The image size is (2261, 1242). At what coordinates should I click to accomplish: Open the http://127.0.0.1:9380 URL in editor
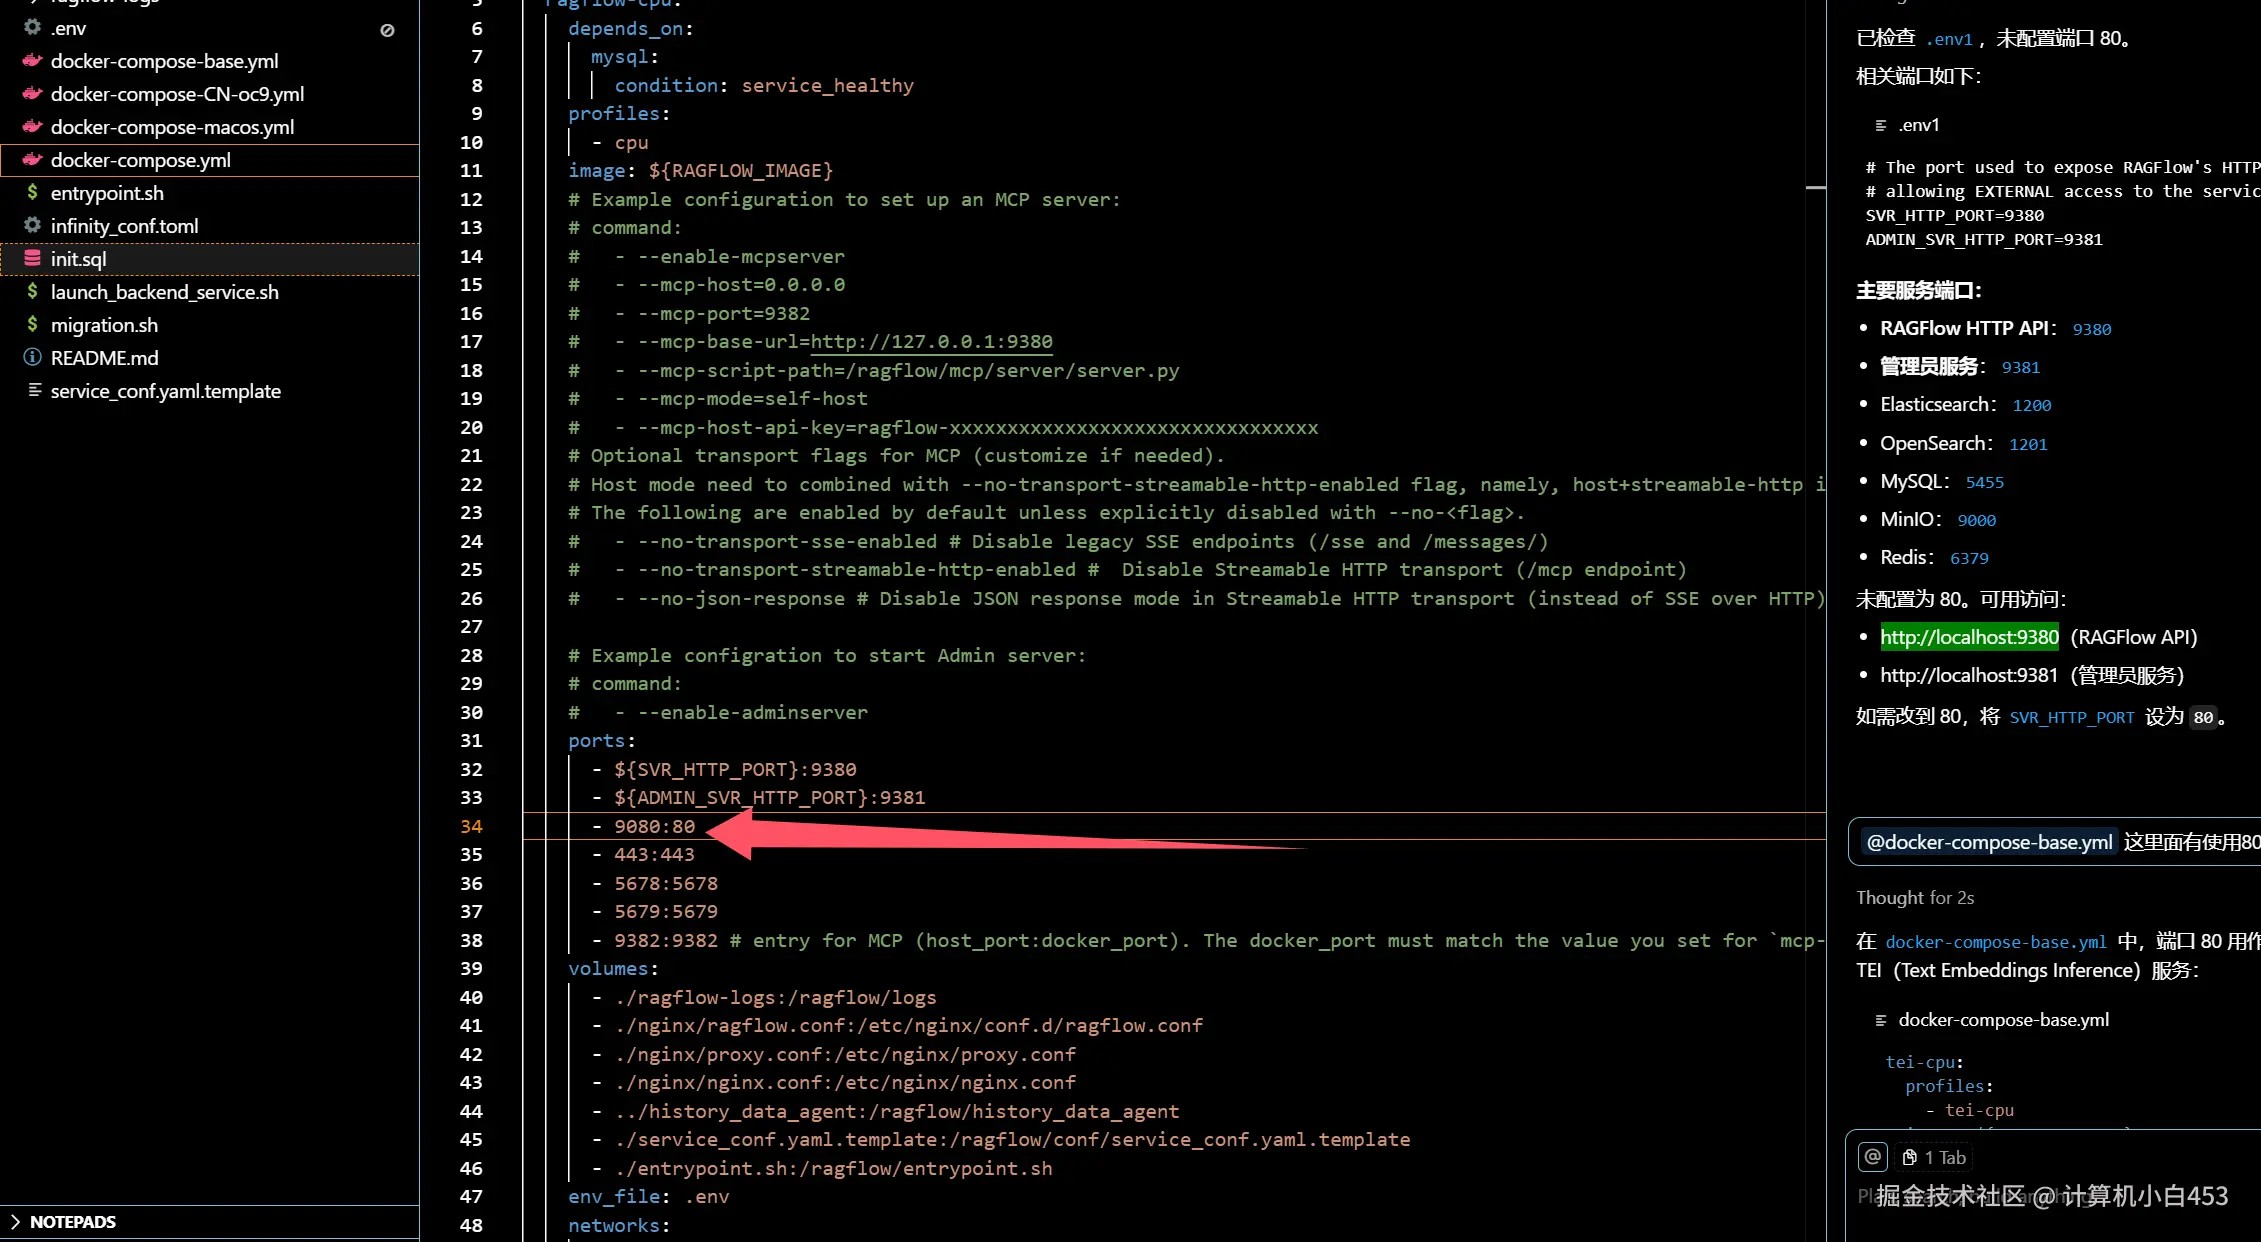click(x=930, y=341)
